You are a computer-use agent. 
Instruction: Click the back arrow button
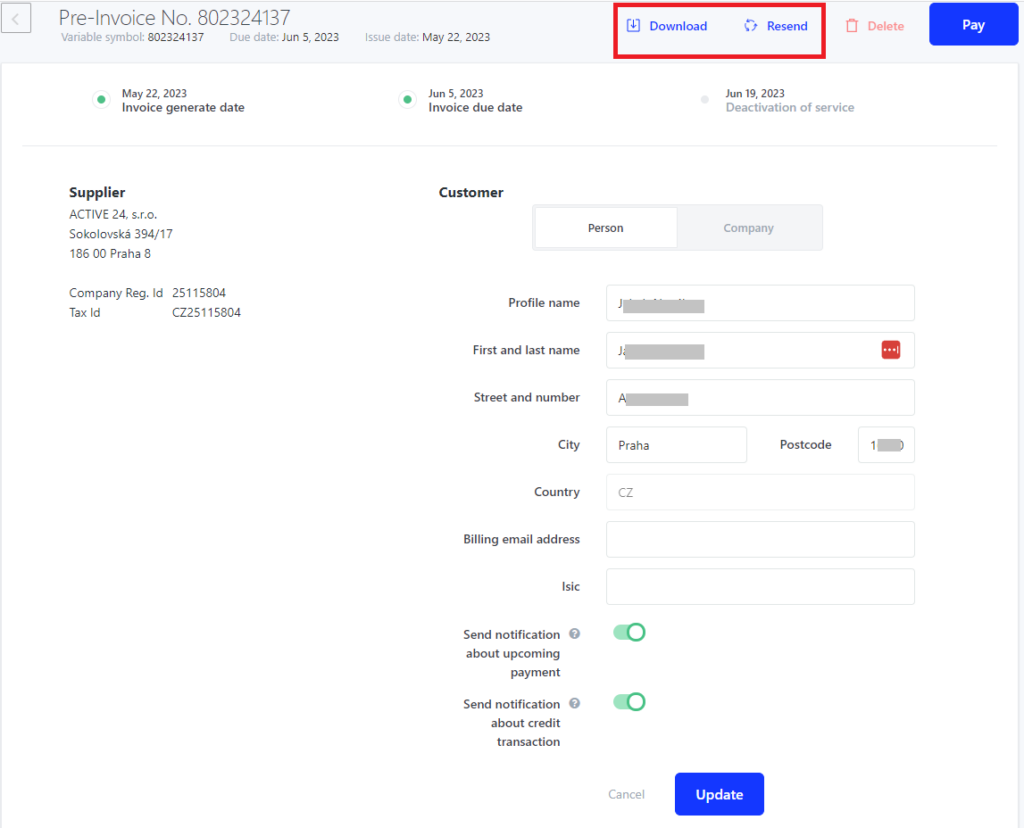pos(17,18)
